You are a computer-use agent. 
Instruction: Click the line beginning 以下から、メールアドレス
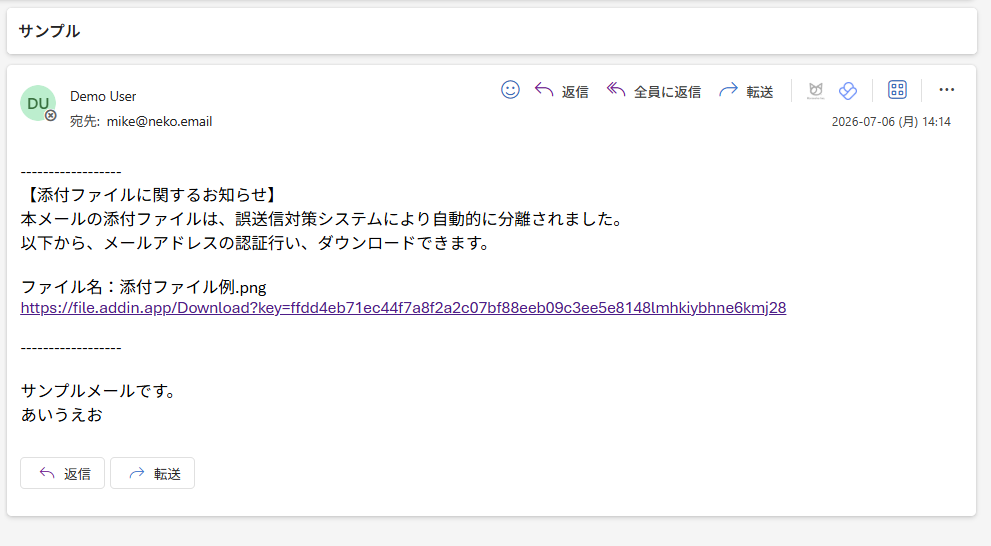257,243
